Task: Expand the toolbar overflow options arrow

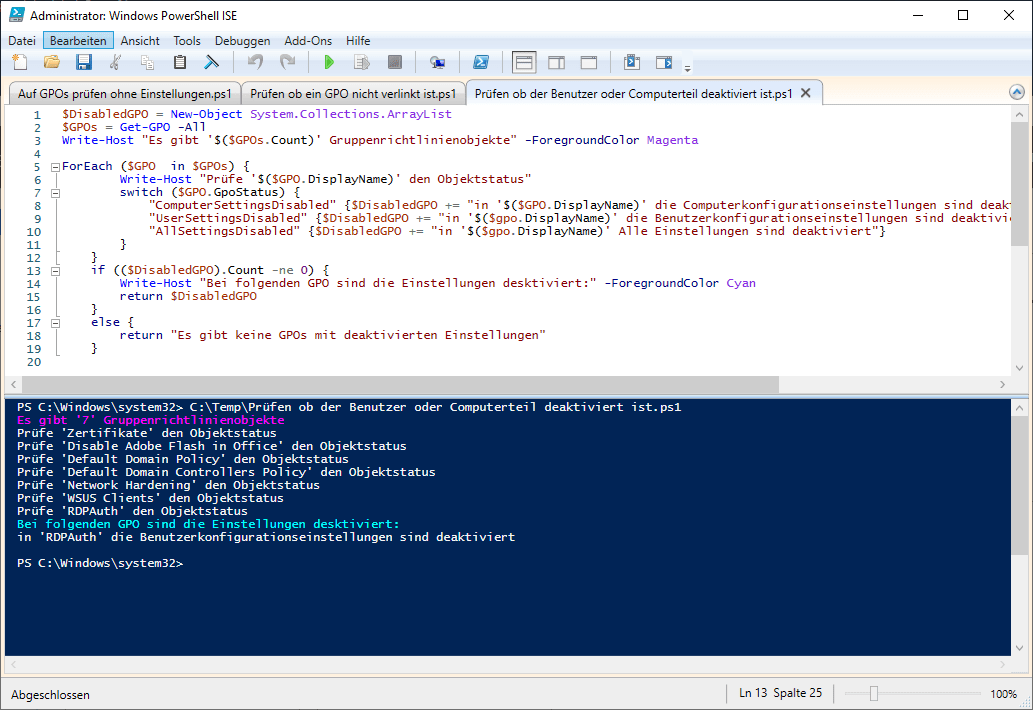Action: tap(687, 68)
